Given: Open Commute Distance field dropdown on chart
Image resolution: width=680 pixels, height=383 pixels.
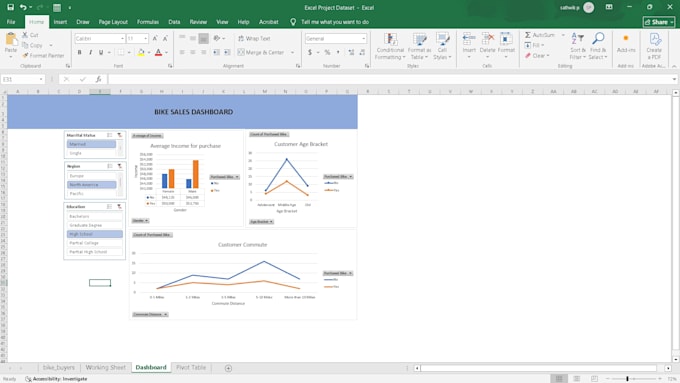Looking at the screenshot, I should point(150,314).
